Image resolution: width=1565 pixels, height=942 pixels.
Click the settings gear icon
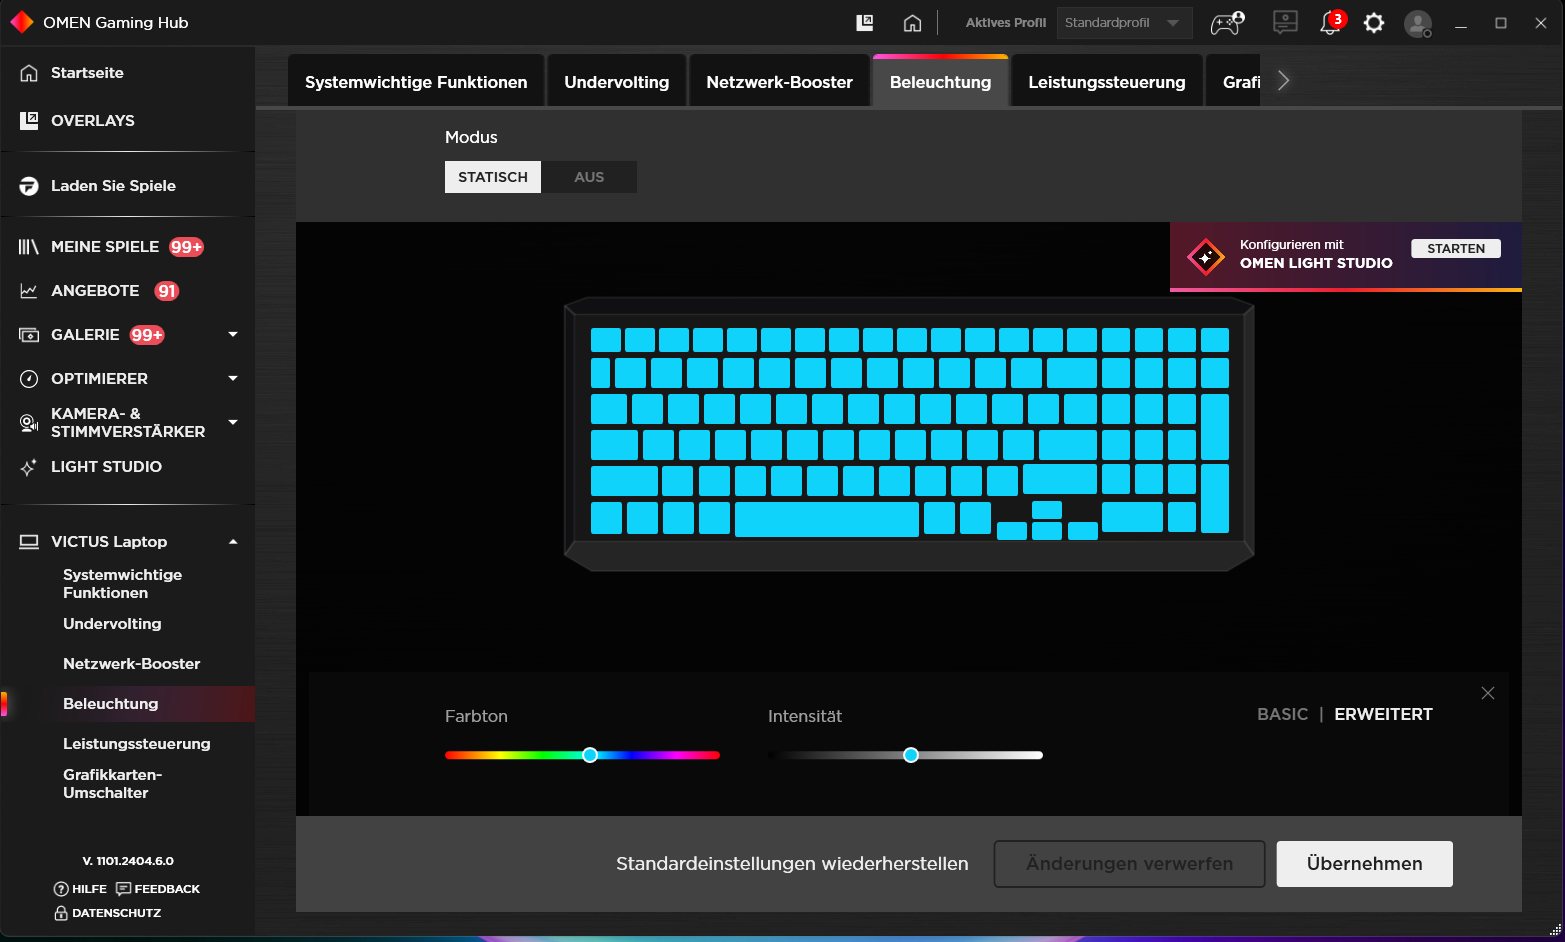tap(1374, 23)
